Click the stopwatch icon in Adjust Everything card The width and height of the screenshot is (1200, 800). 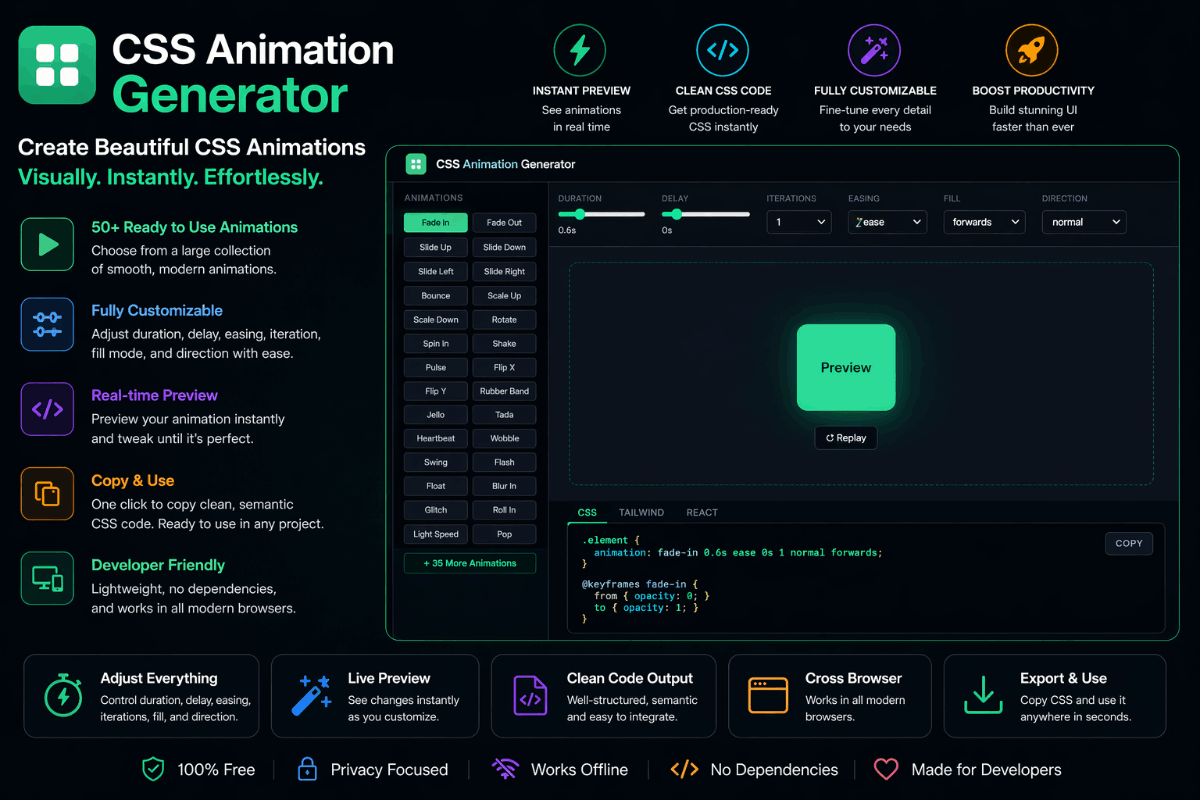point(63,696)
